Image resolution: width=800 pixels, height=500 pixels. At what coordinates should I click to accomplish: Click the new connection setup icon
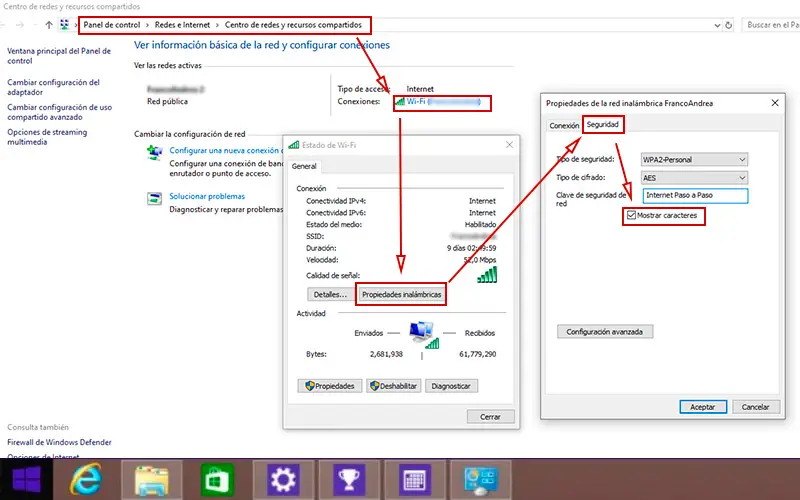point(155,152)
